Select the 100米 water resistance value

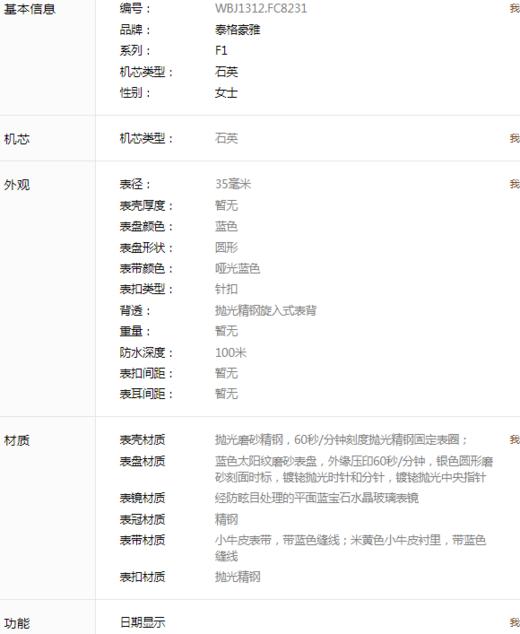click(x=230, y=353)
